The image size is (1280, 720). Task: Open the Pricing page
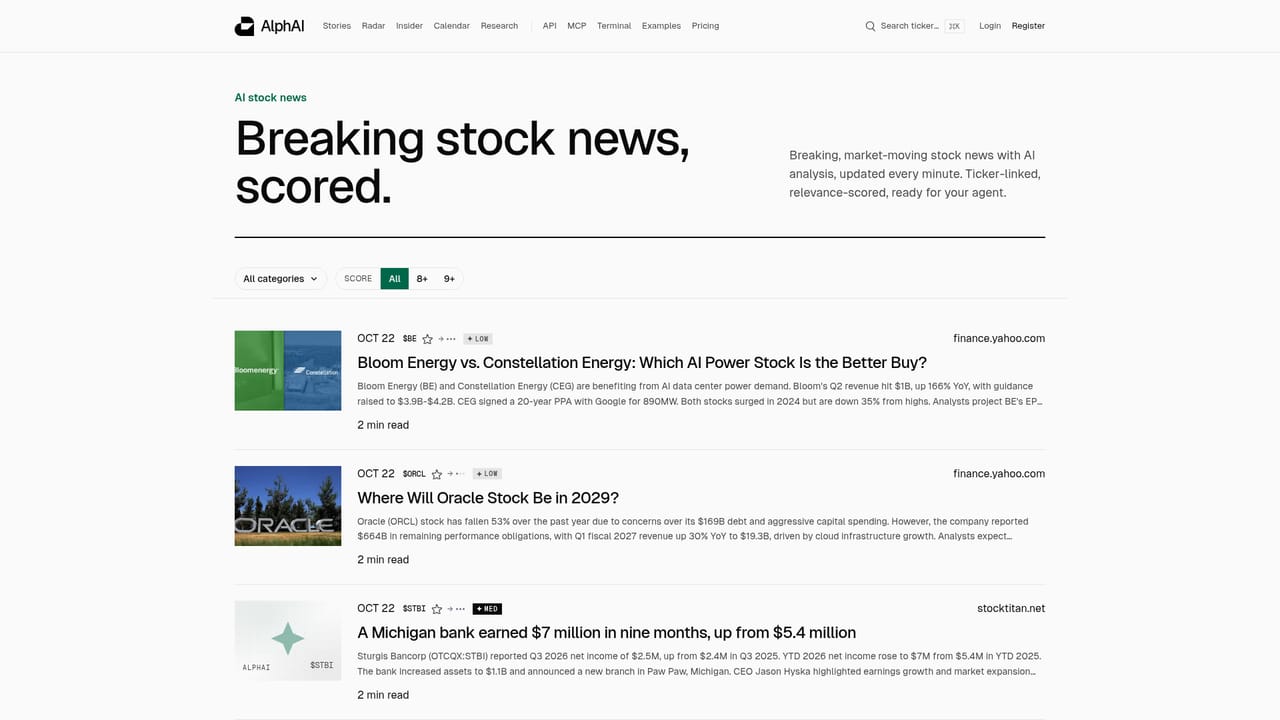point(705,26)
